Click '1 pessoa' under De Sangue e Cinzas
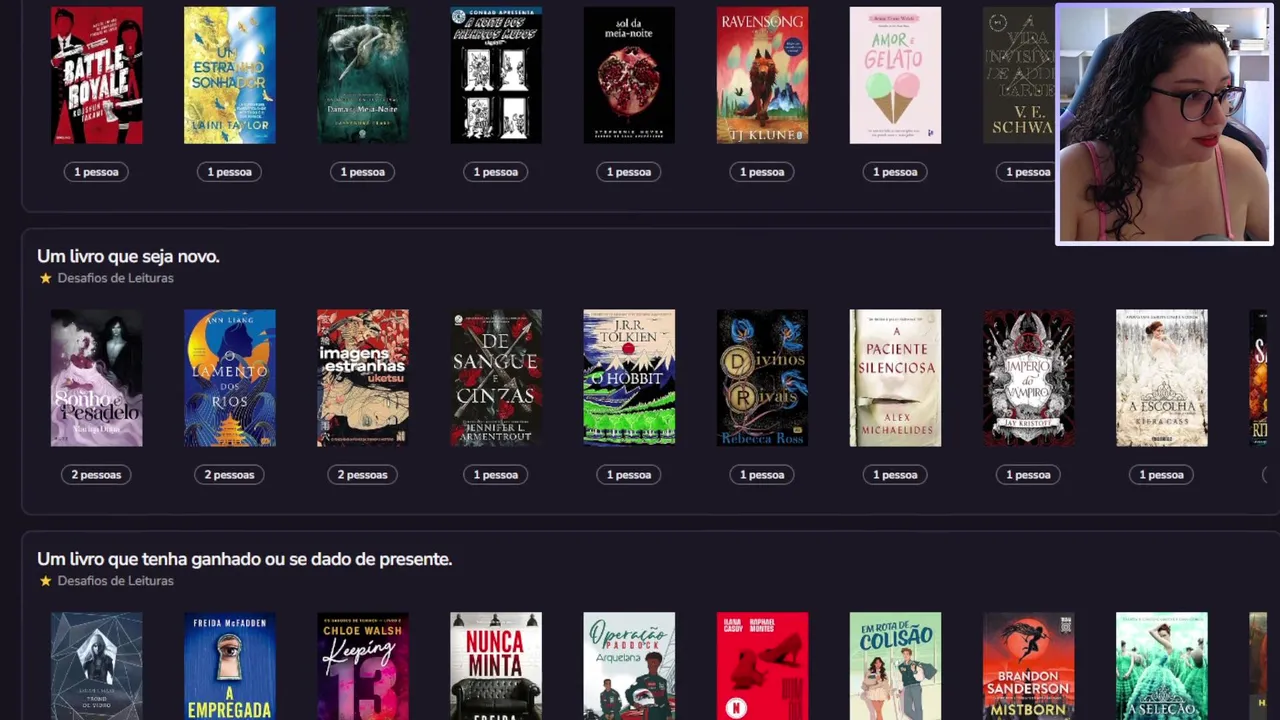 point(495,475)
